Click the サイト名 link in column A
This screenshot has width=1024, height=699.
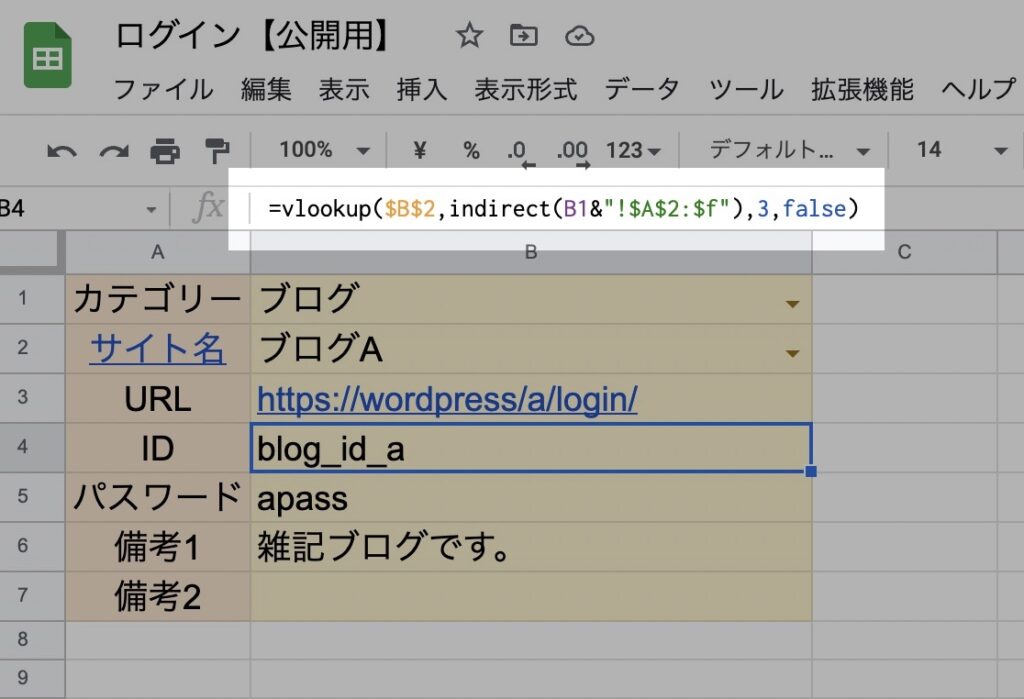tap(157, 350)
